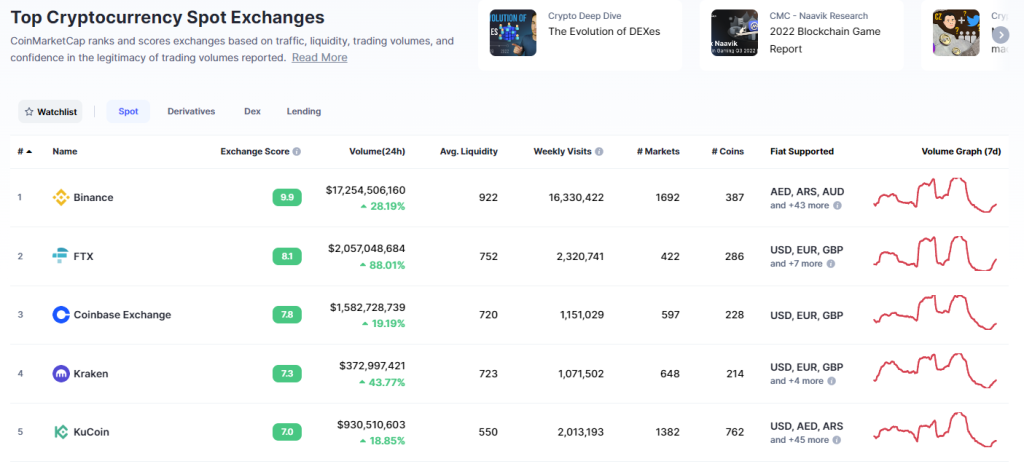Click the Coinbase Exchange logo icon

[x=61, y=315]
